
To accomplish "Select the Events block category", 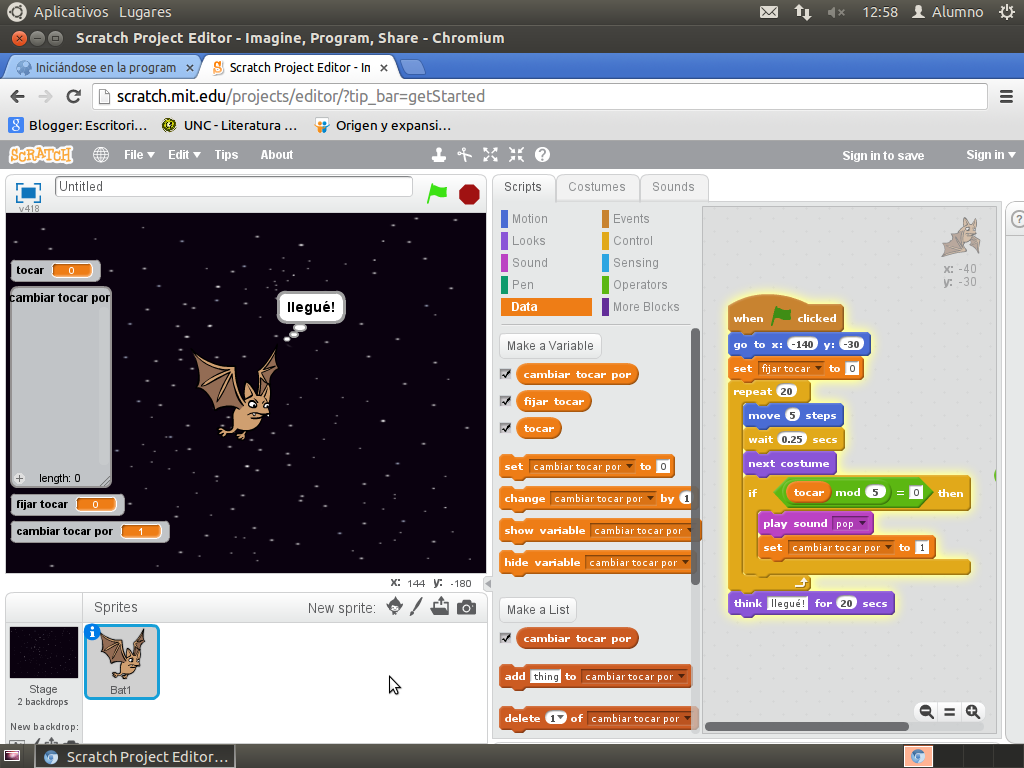I will [631, 219].
